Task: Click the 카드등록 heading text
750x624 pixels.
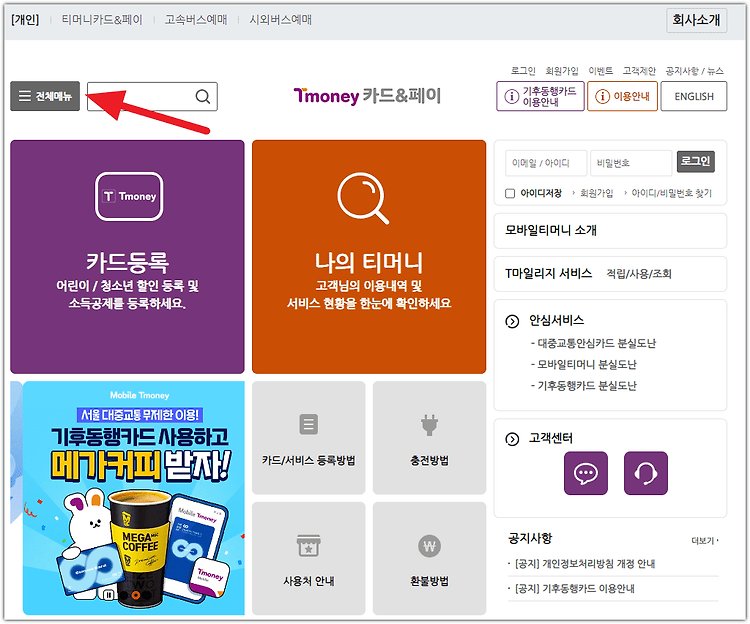Action: click(x=127, y=263)
